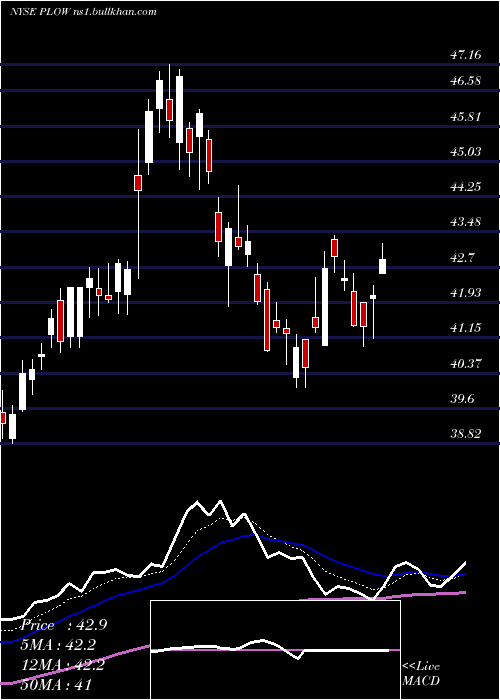500x700 pixels.
Task: Click the 50MA : 41 readout
Action: [56, 684]
